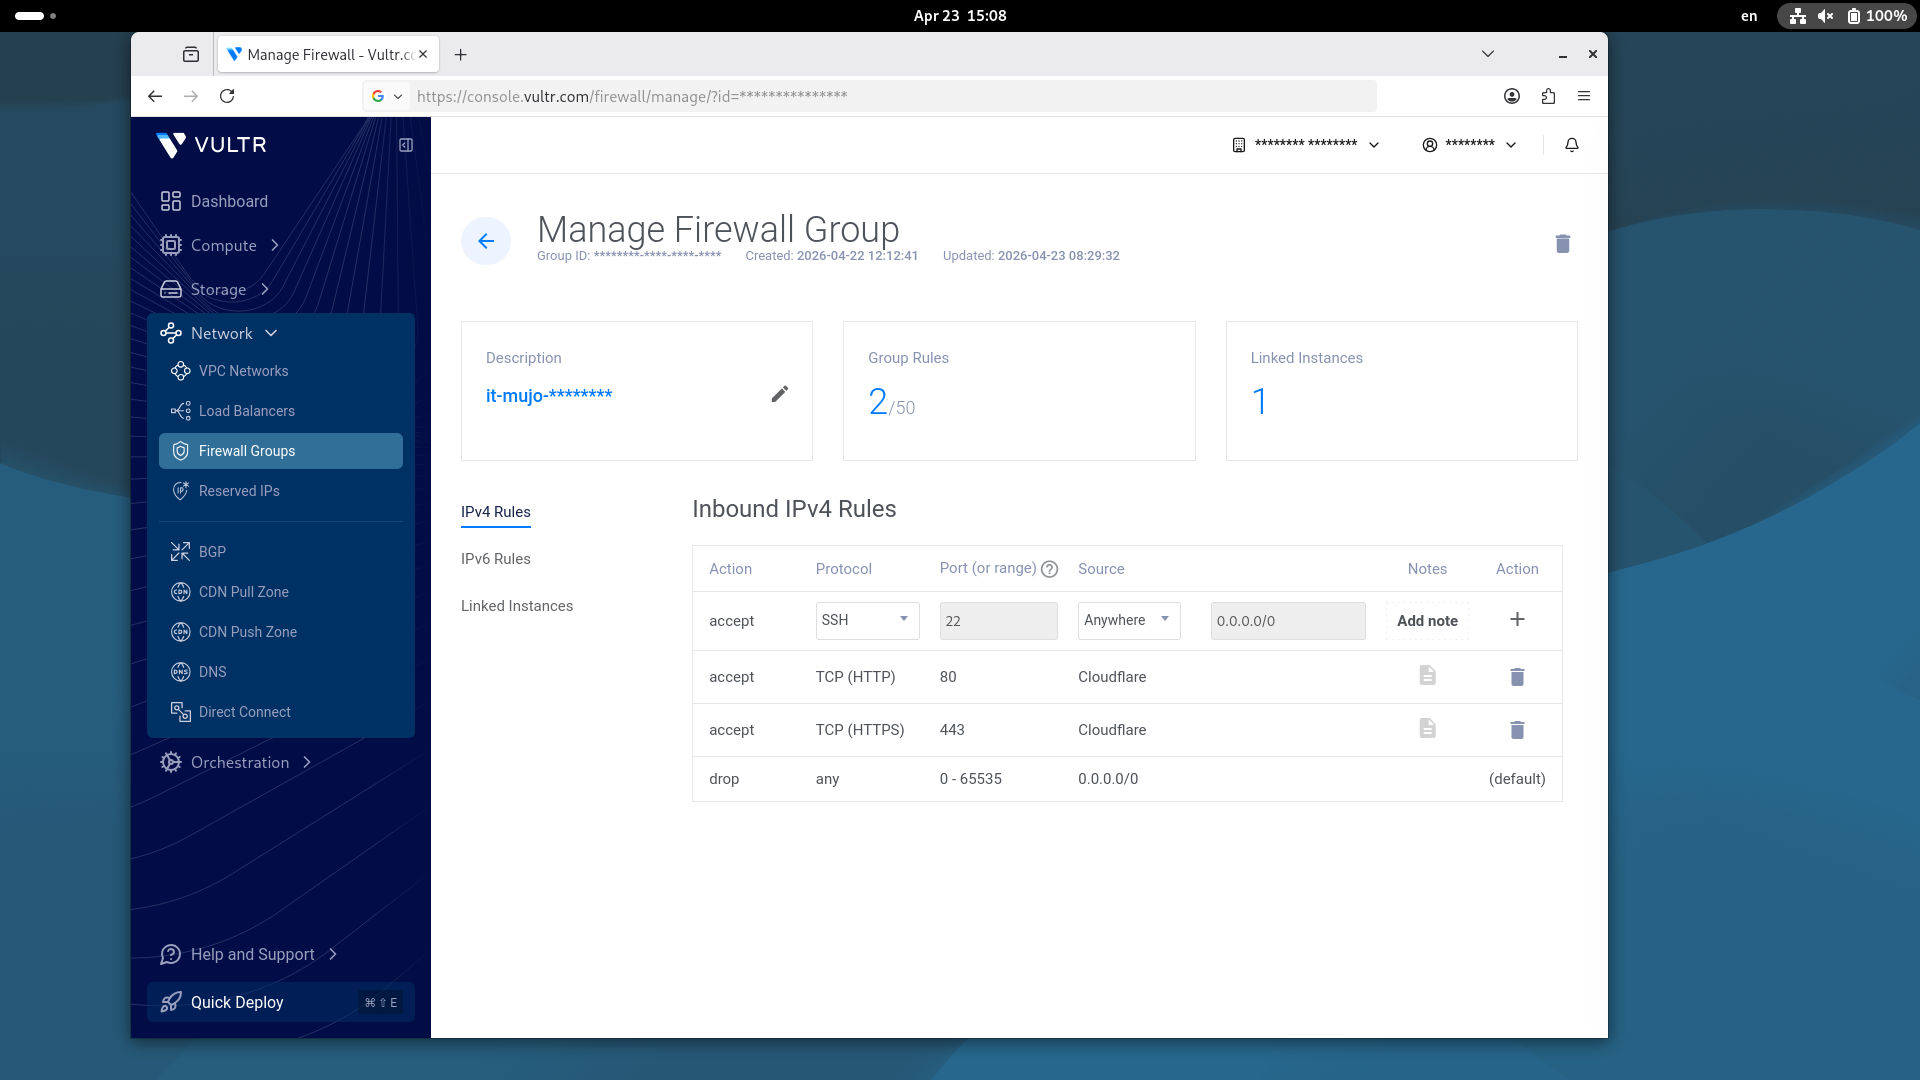Image resolution: width=1920 pixels, height=1080 pixels.
Task: Expand the Storage menu
Action: click(214, 289)
